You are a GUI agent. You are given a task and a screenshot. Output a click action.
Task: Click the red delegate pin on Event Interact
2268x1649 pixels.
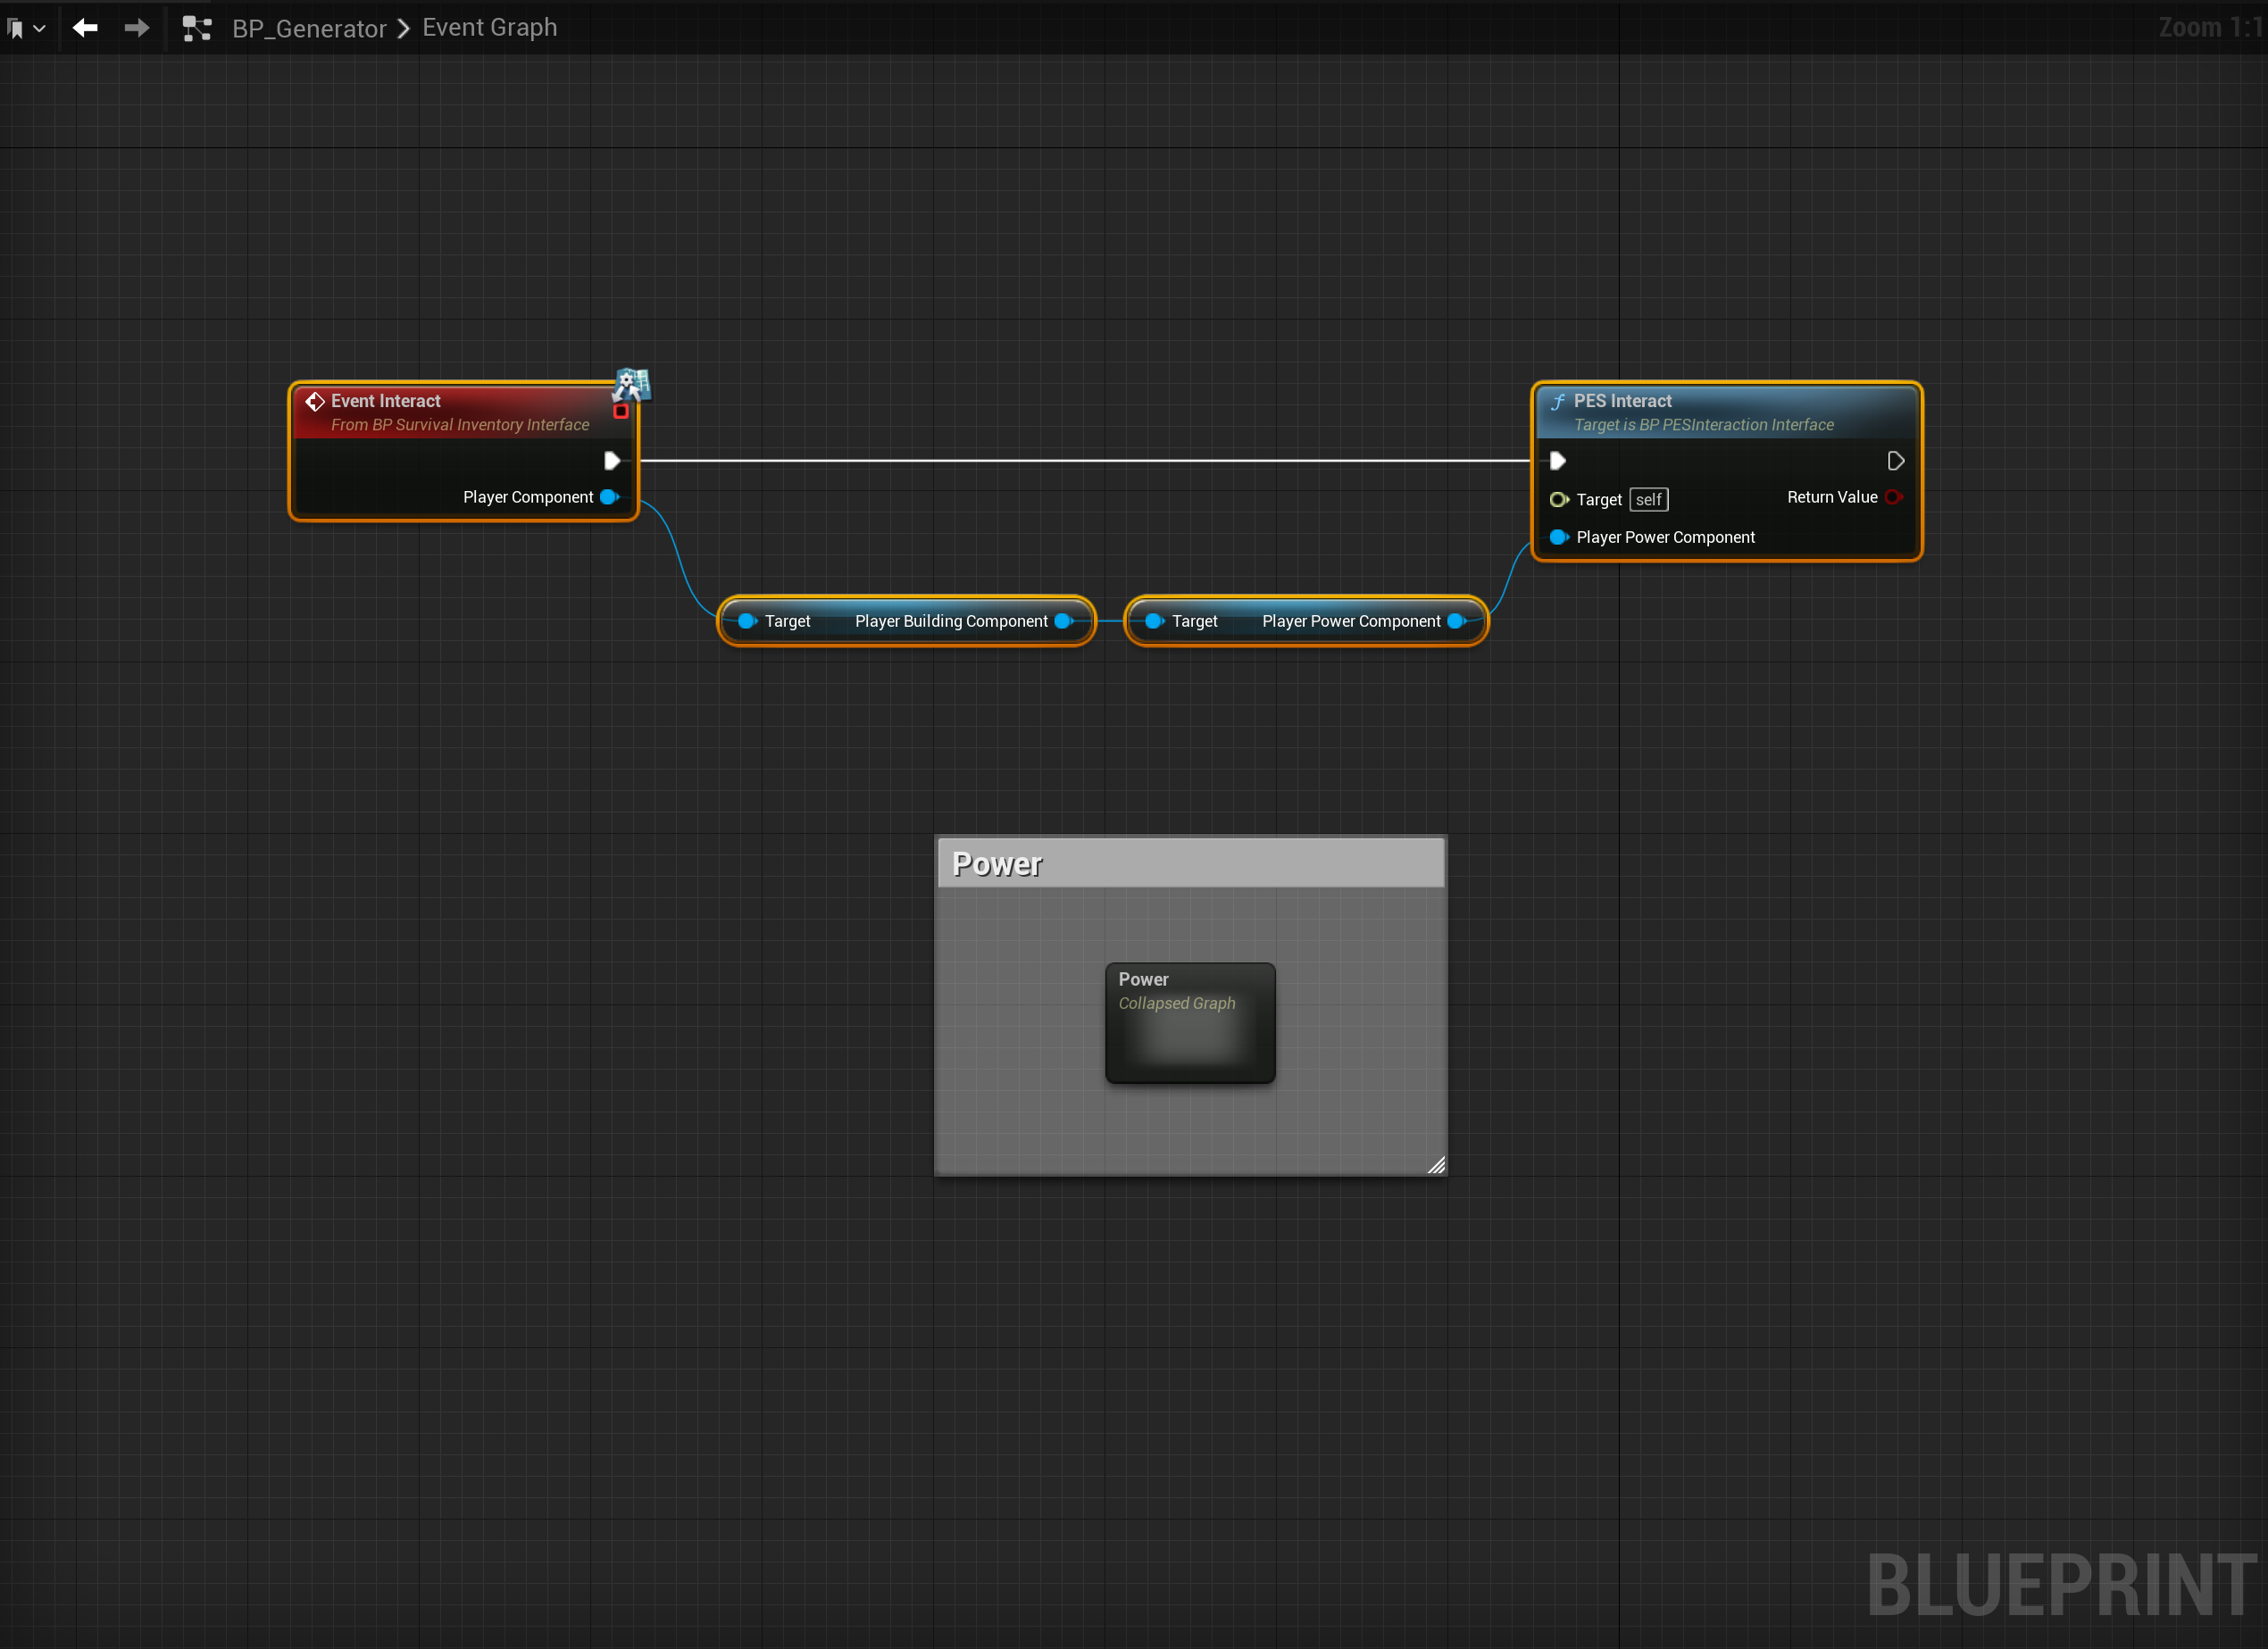pos(621,411)
